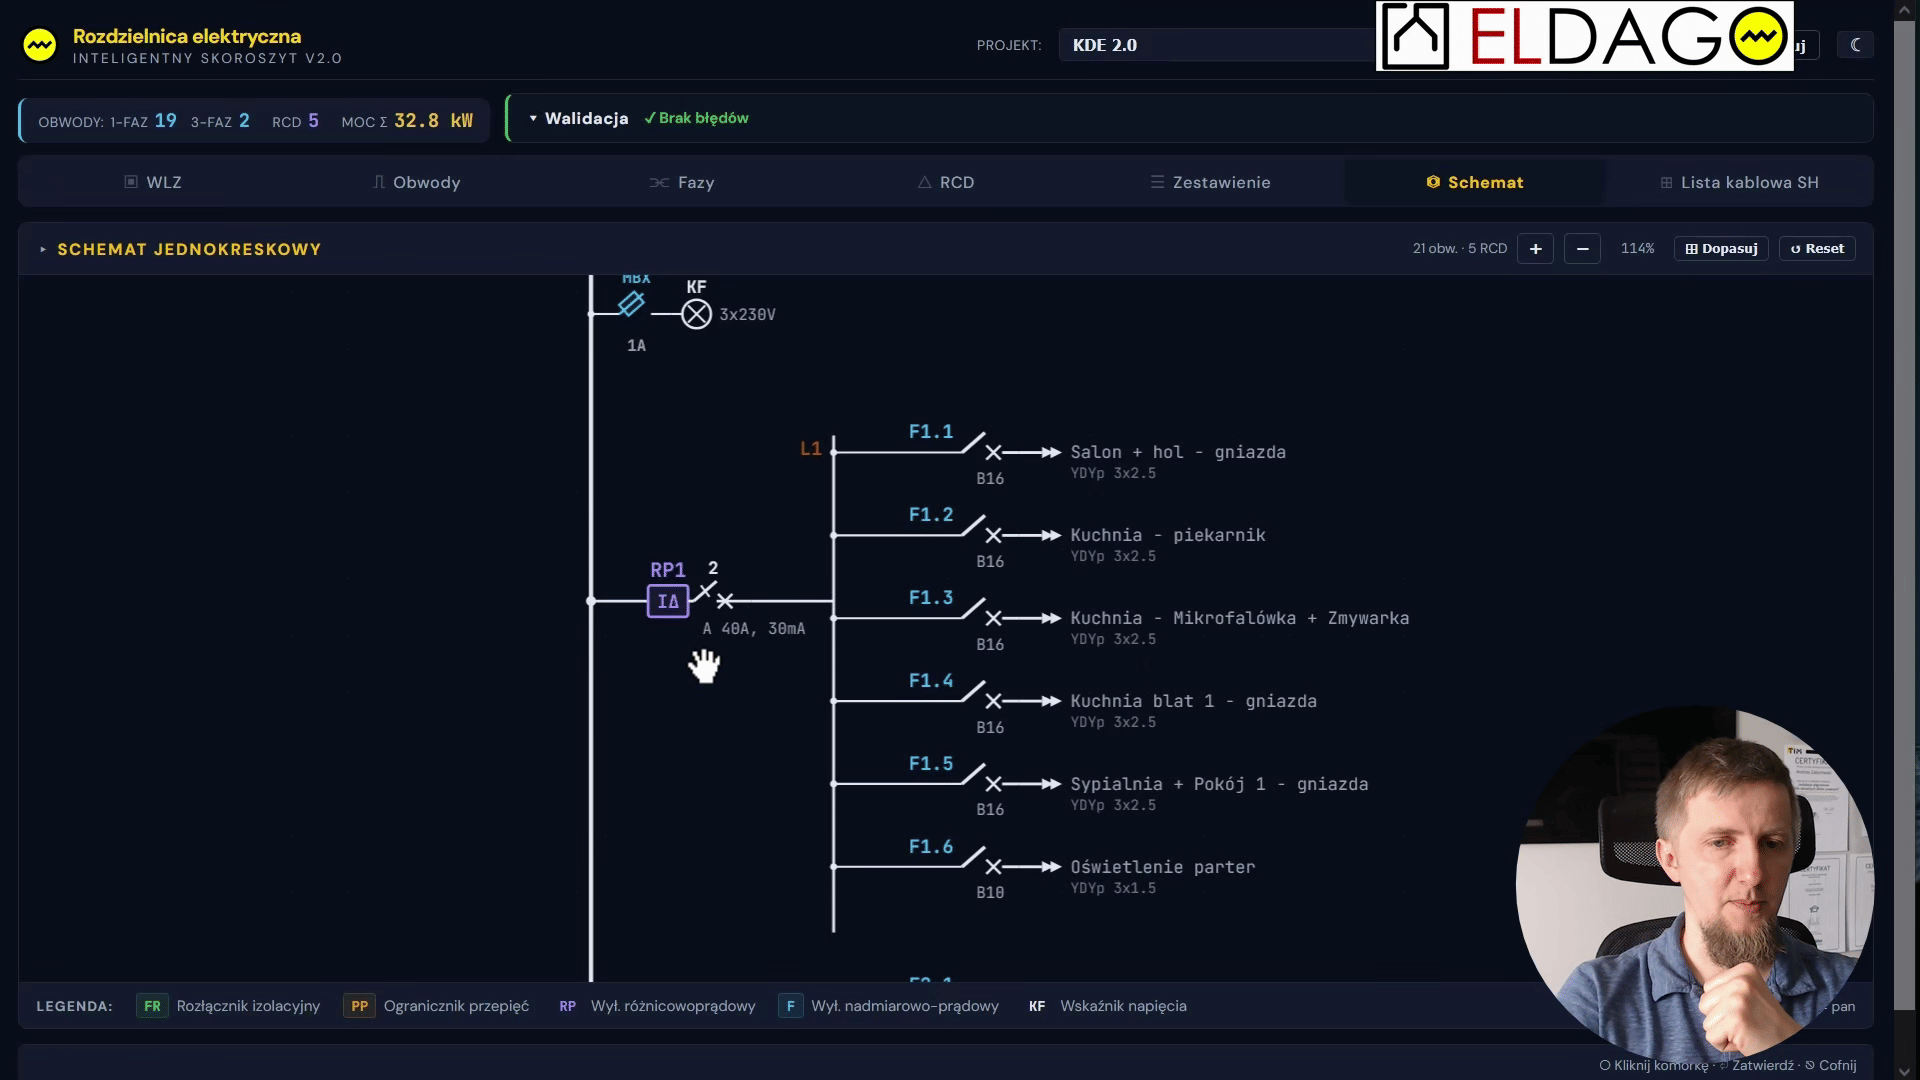Click the yellow app logo icon

(40, 45)
